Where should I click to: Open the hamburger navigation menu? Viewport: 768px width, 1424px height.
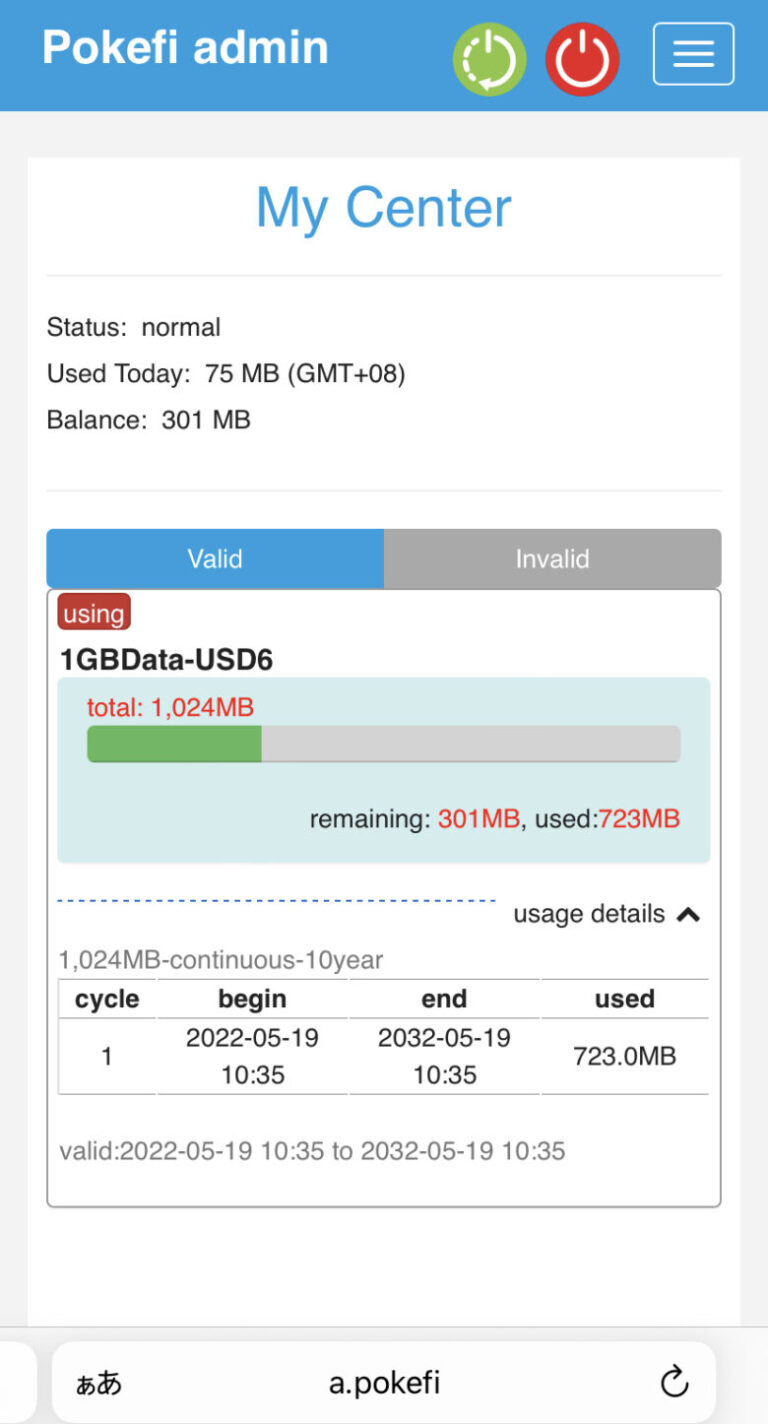click(x=693, y=54)
